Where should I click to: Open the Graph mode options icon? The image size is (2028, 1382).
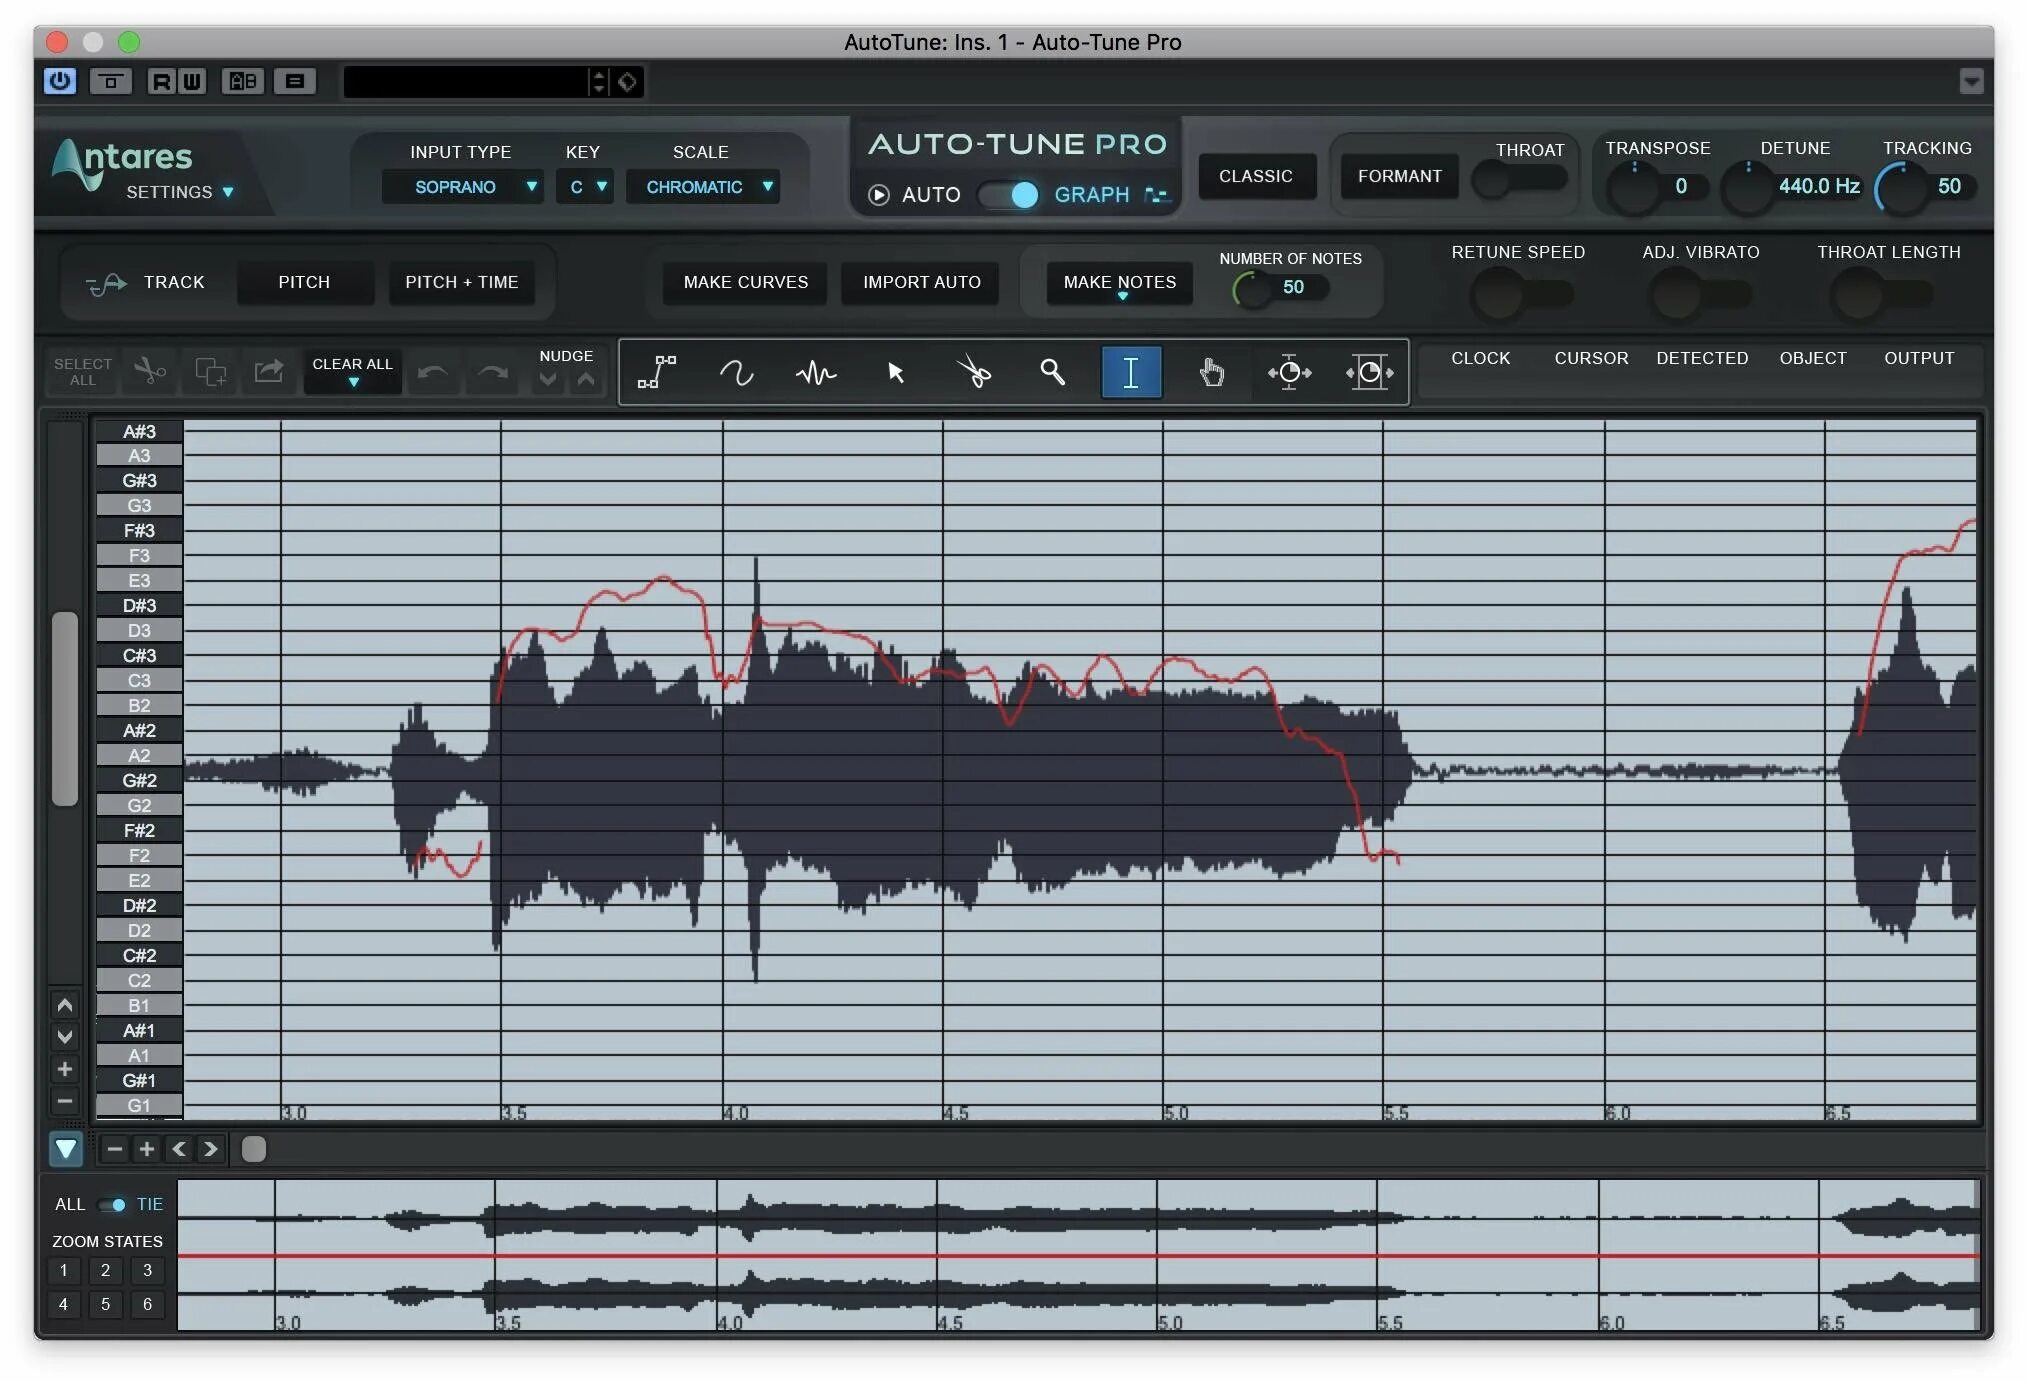(1157, 195)
